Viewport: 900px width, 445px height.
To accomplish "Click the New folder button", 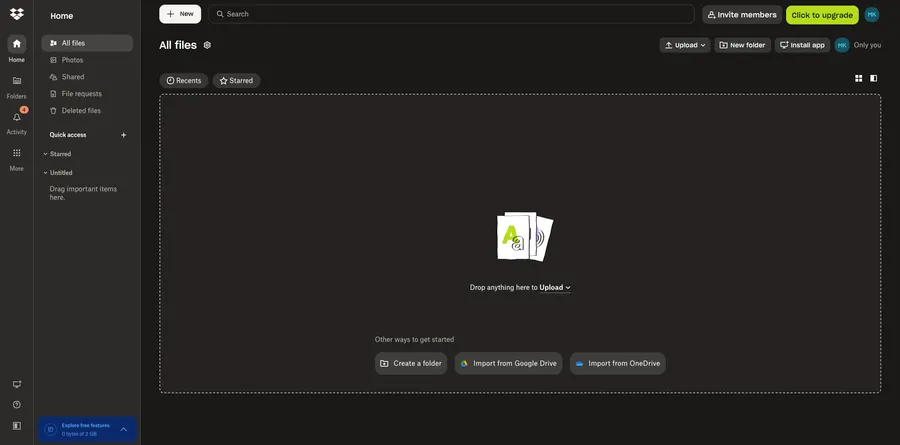I will (x=742, y=45).
